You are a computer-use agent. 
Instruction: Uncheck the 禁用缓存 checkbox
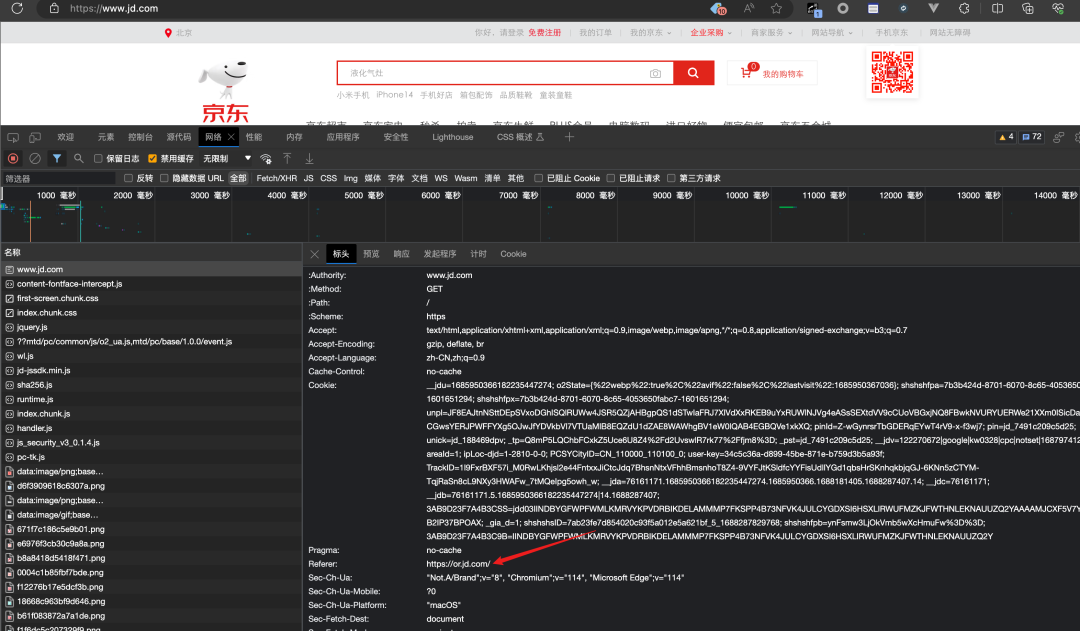[152, 158]
